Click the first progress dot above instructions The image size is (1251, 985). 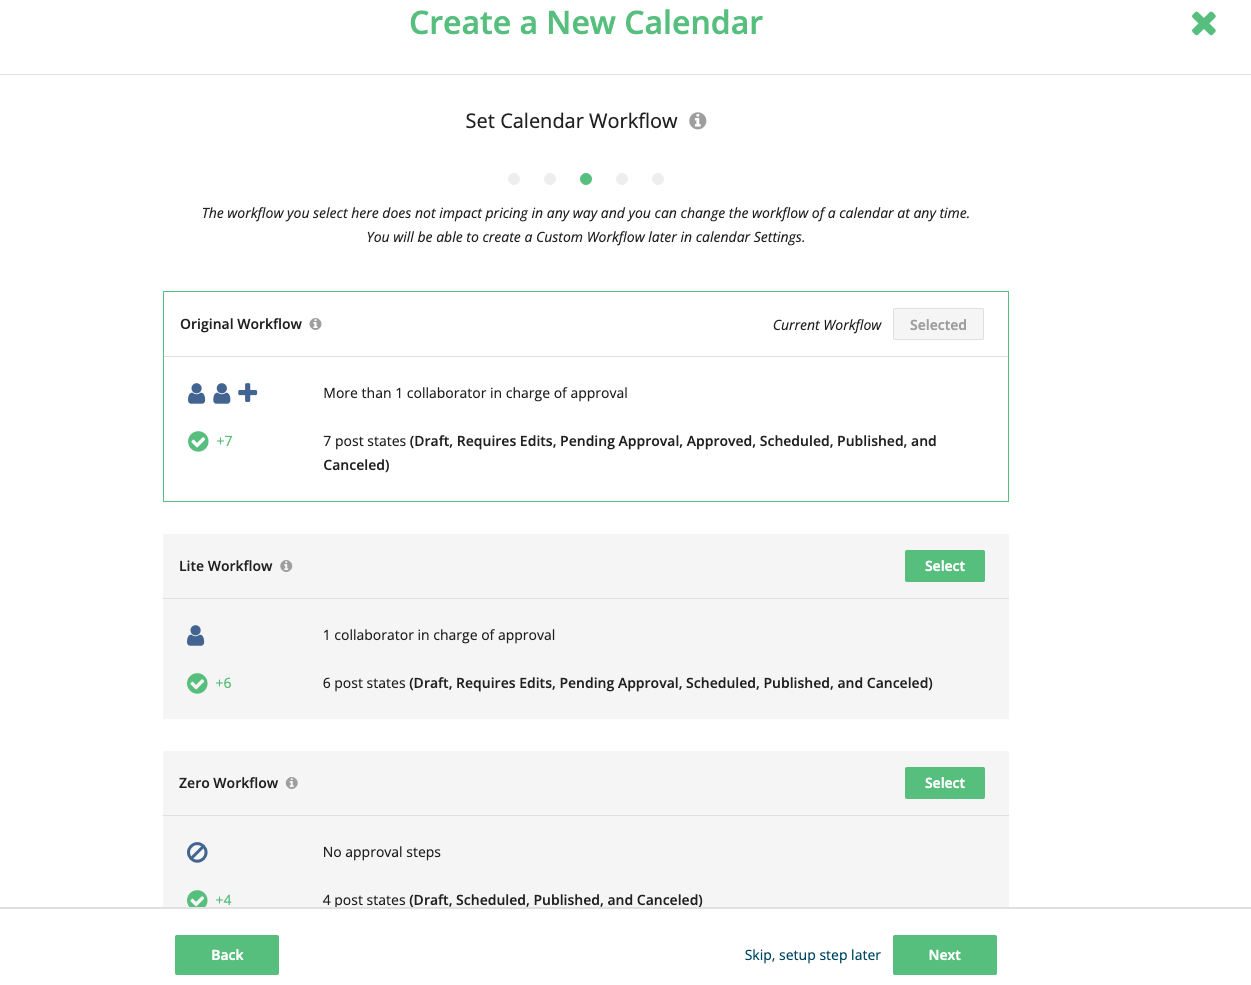click(514, 178)
